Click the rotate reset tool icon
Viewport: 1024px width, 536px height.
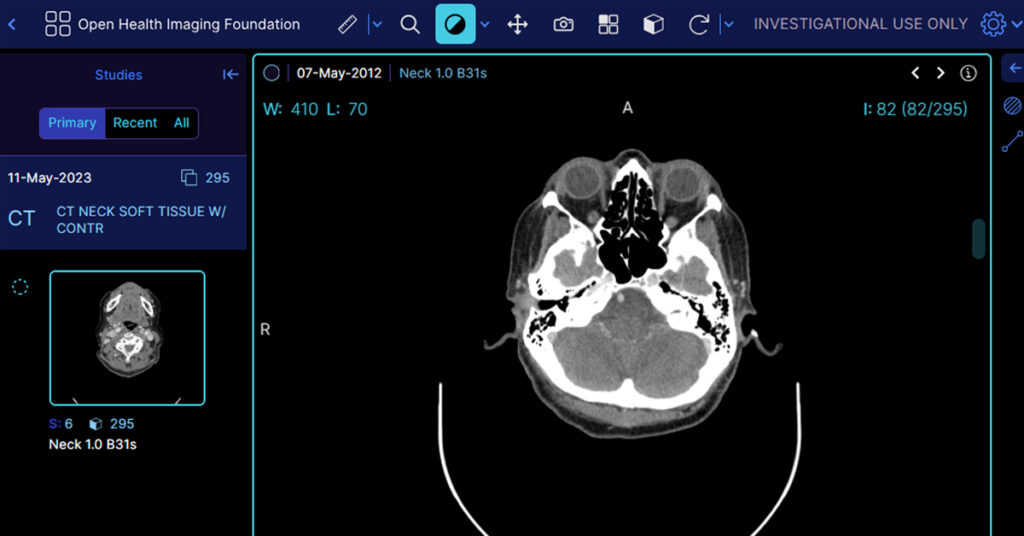(x=699, y=24)
